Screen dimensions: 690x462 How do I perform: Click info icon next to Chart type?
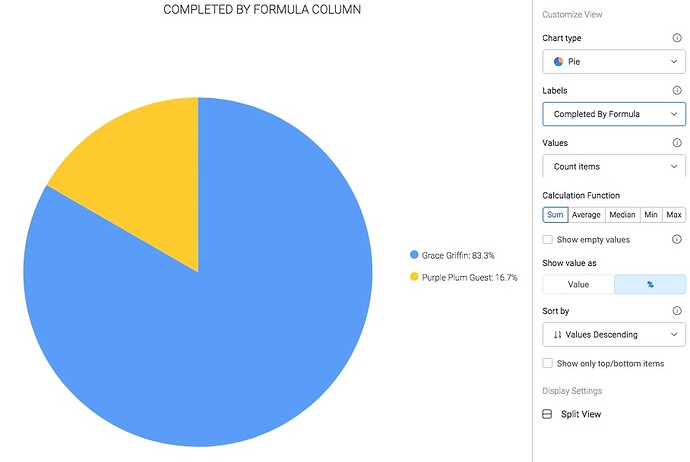click(x=677, y=38)
